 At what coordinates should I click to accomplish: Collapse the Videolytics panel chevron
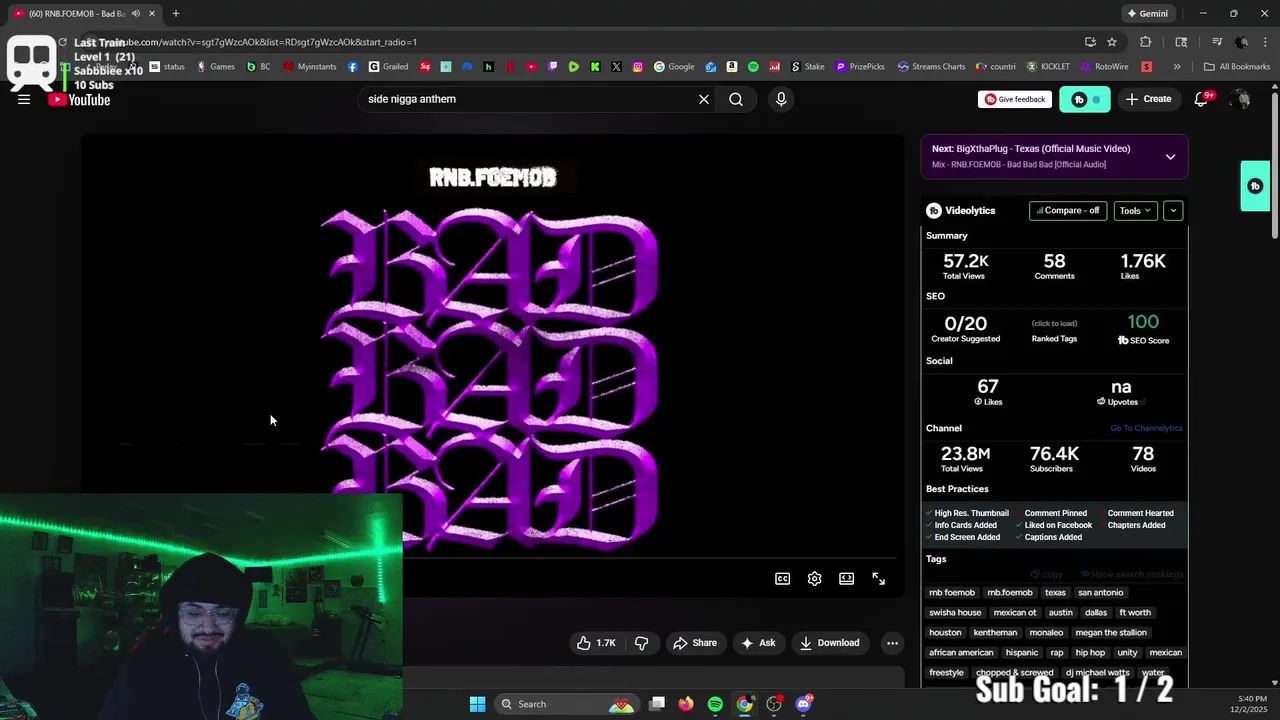coord(1173,210)
